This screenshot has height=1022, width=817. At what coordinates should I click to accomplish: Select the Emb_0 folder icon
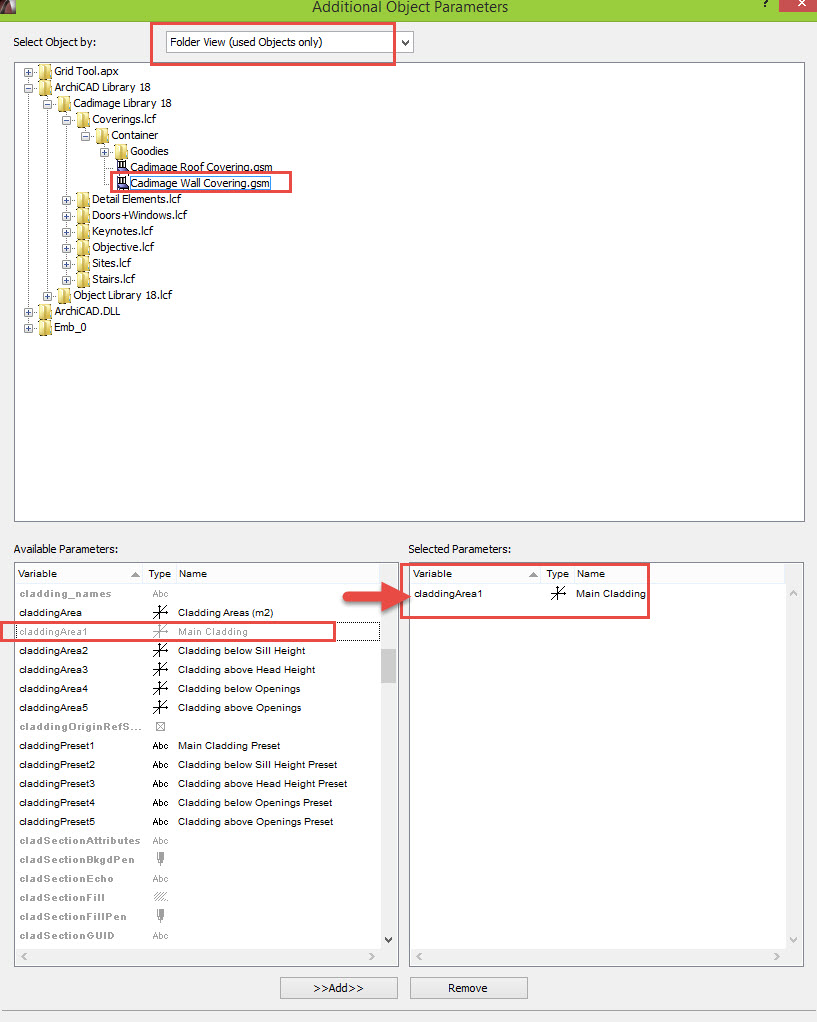(x=45, y=327)
